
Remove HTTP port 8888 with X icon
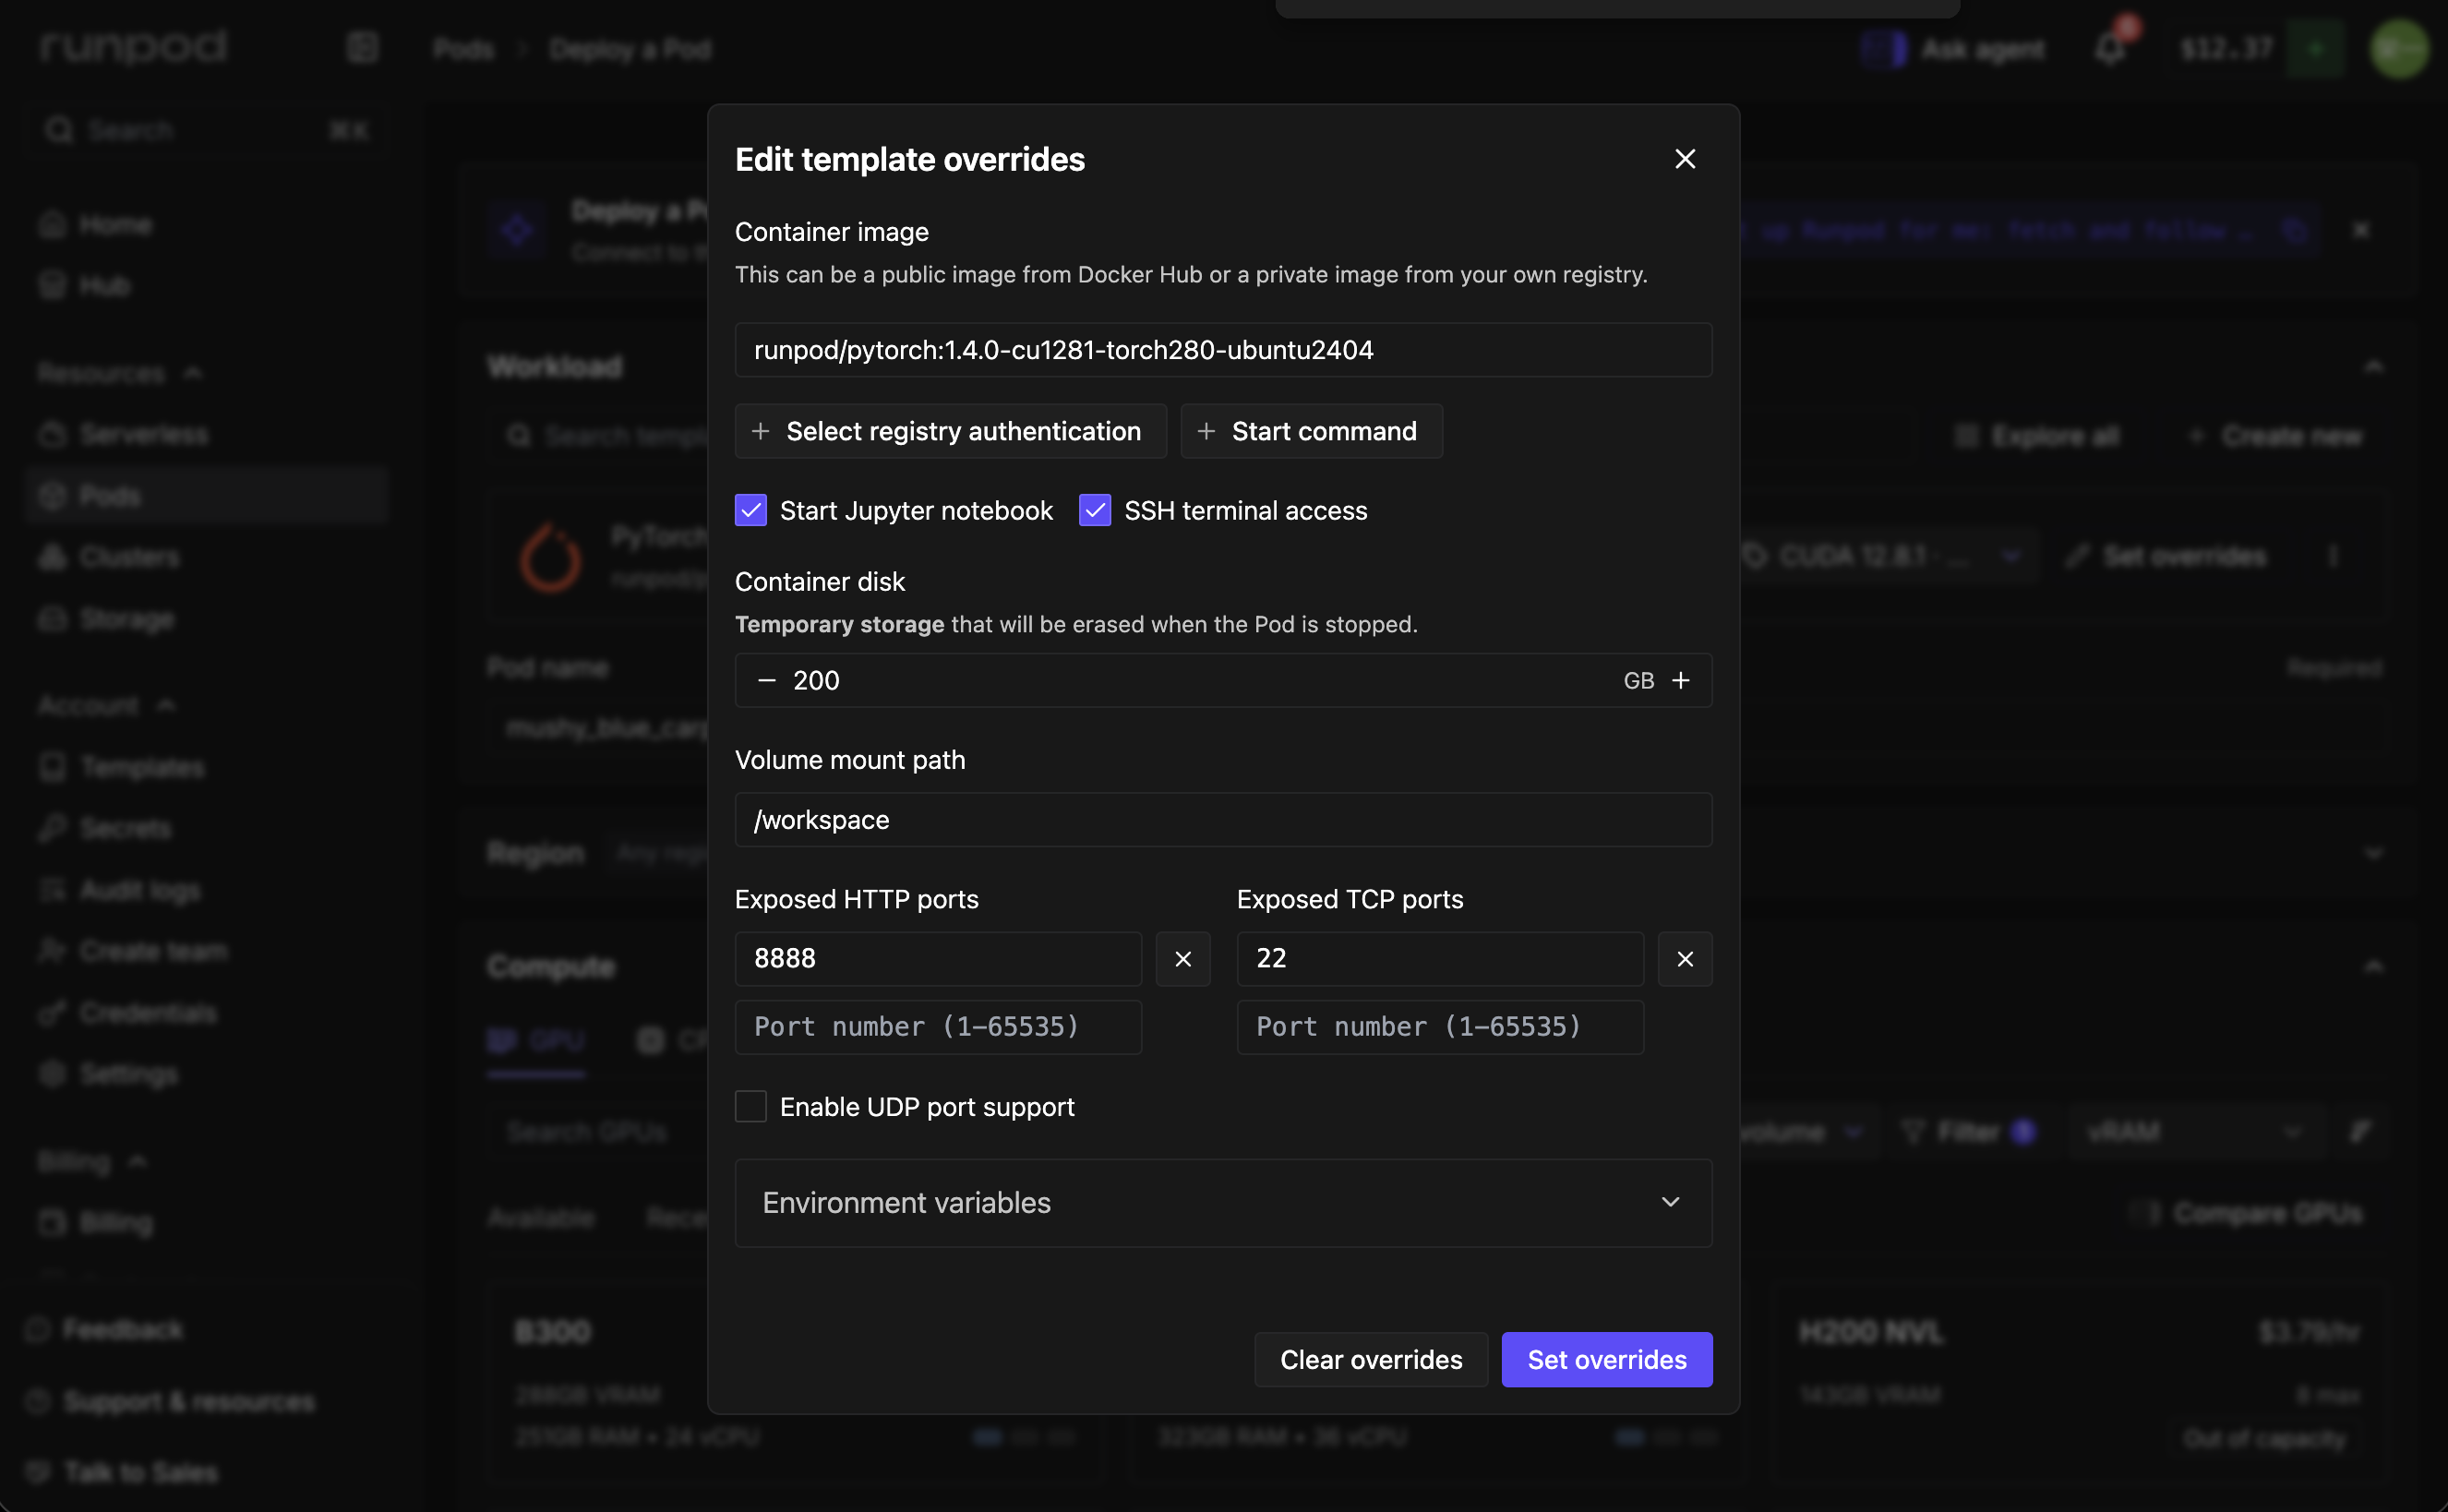(1183, 959)
